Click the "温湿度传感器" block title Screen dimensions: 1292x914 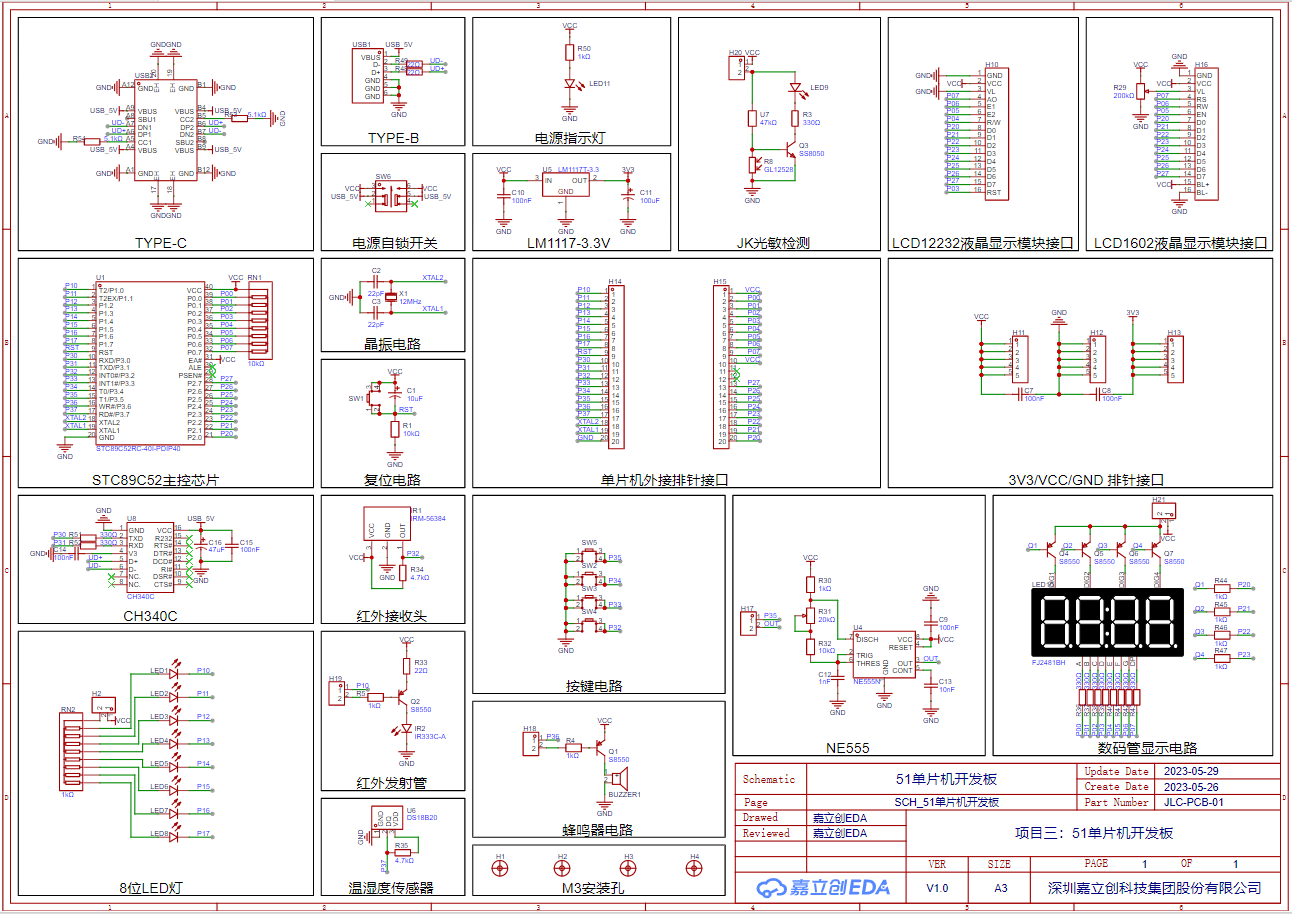pyautogui.click(x=391, y=887)
